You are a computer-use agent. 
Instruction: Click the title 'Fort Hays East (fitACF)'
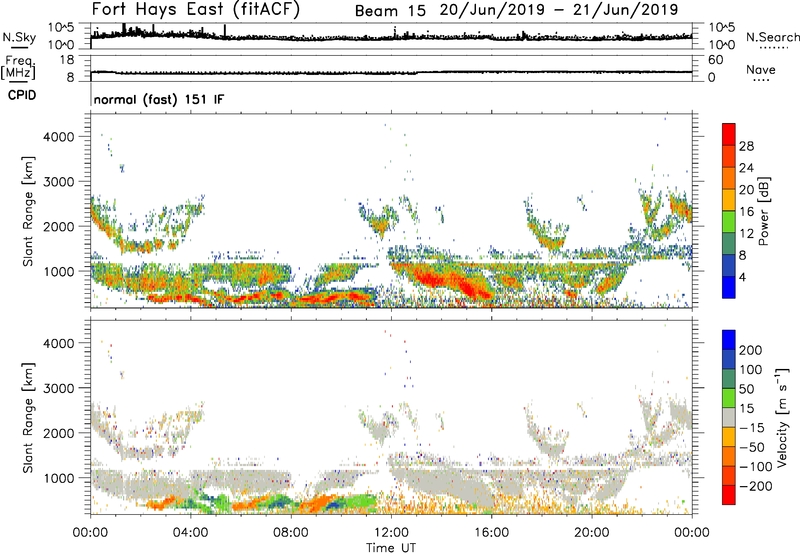(195, 9)
